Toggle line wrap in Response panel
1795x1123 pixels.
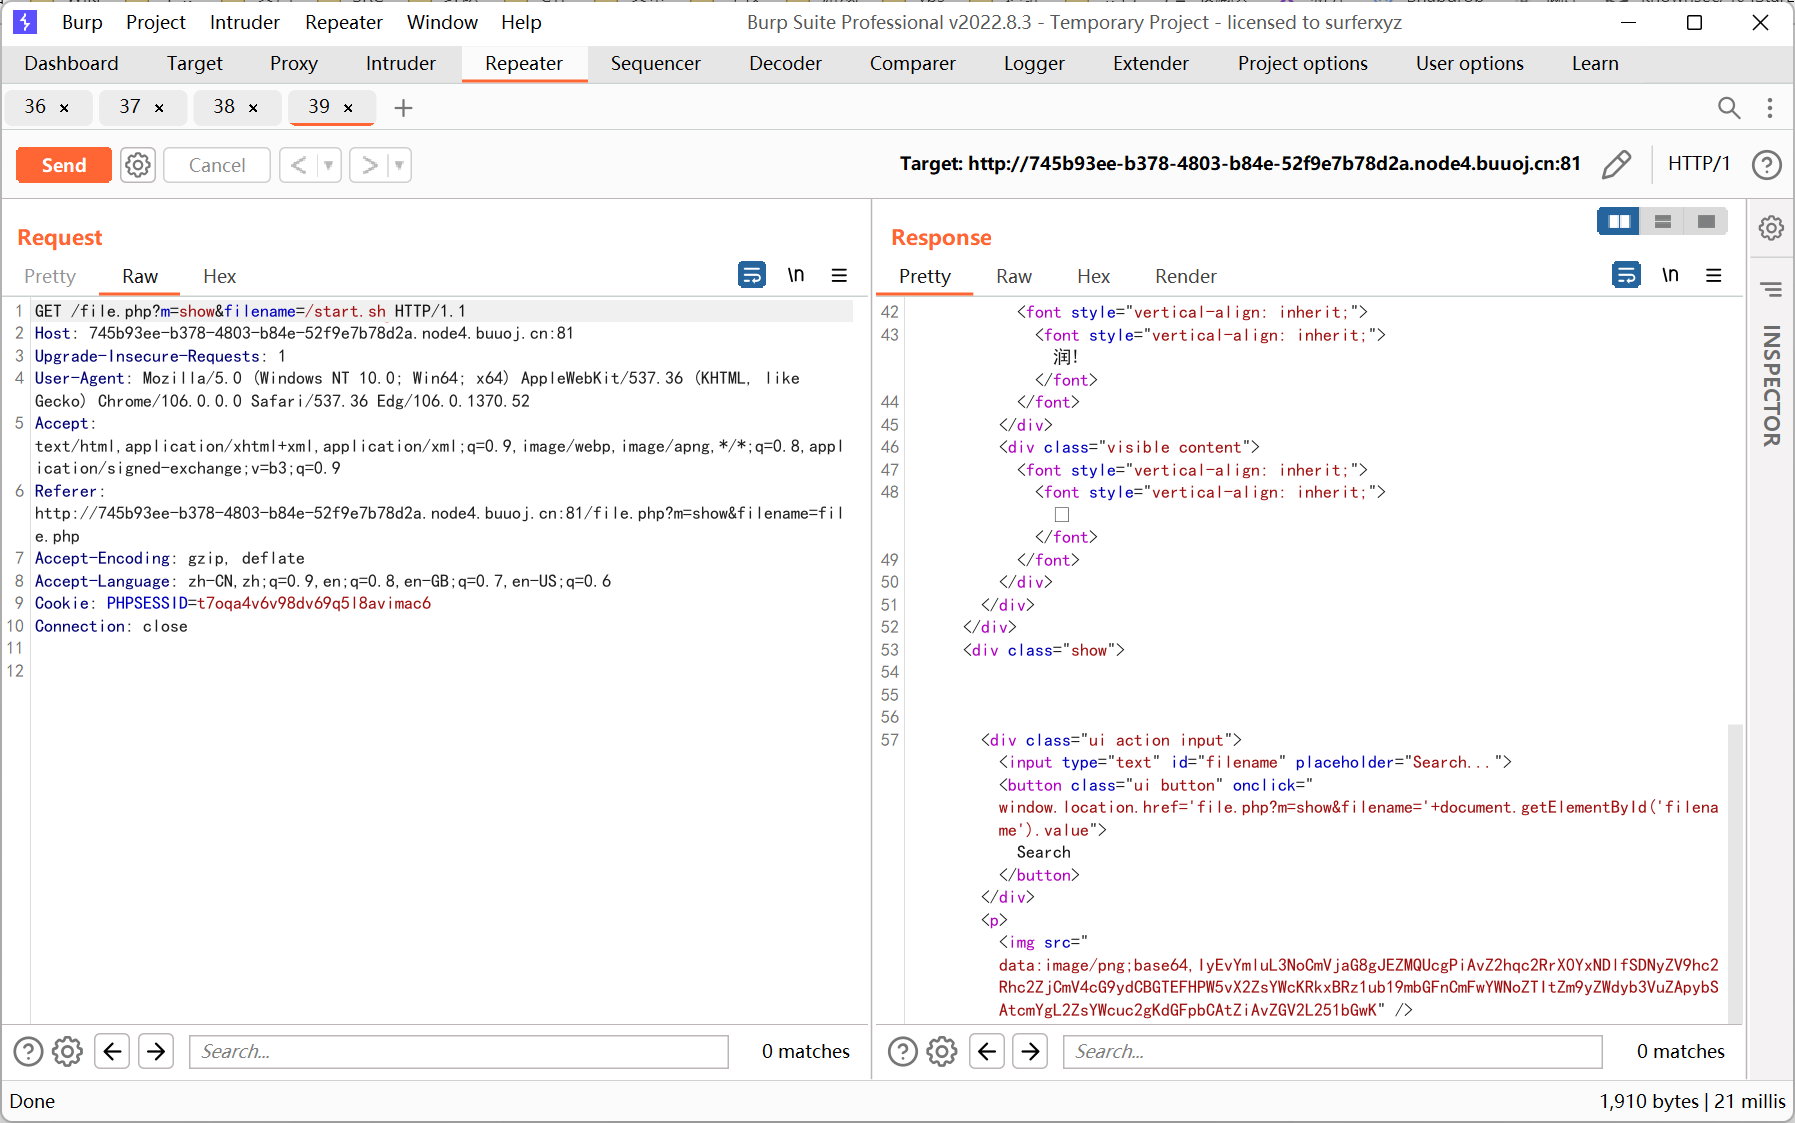click(x=1627, y=274)
